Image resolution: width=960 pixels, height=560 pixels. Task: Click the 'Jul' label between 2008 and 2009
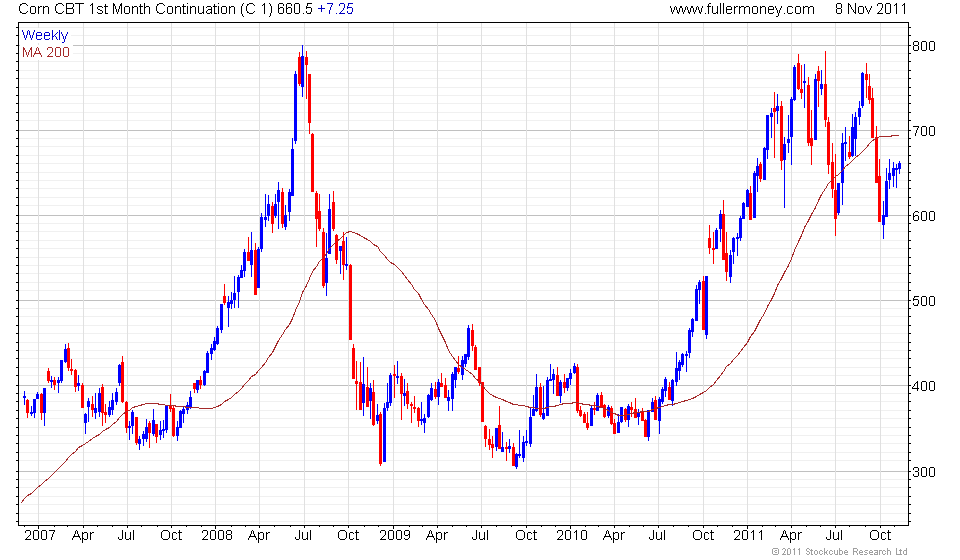click(303, 536)
